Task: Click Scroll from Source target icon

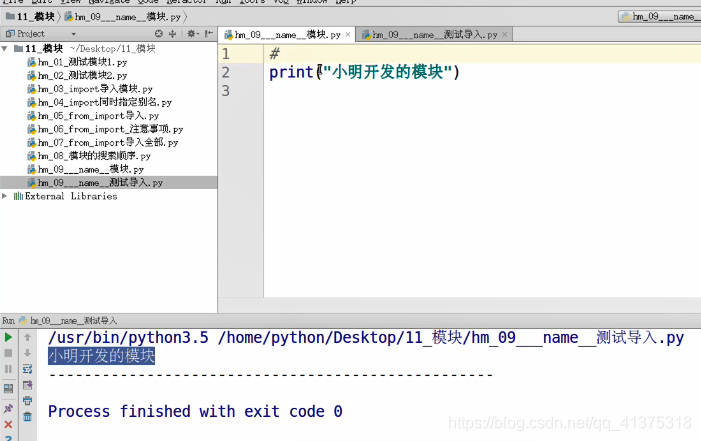Action: point(159,34)
